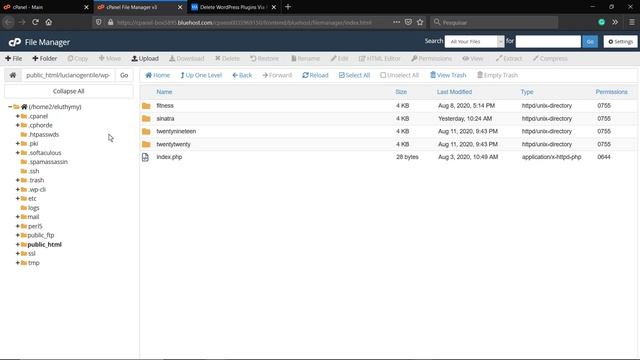Expand the .cpanel tree folder
This screenshot has width=640, height=360.
[x=18, y=116]
